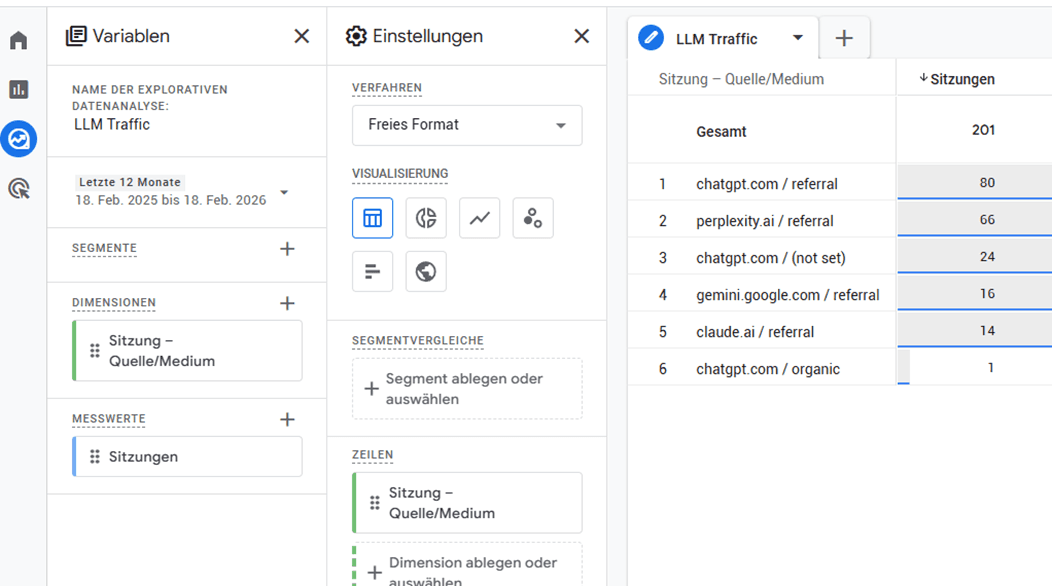Click the sessions value 24
The width and height of the screenshot is (1052, 586).
[987, 256]
